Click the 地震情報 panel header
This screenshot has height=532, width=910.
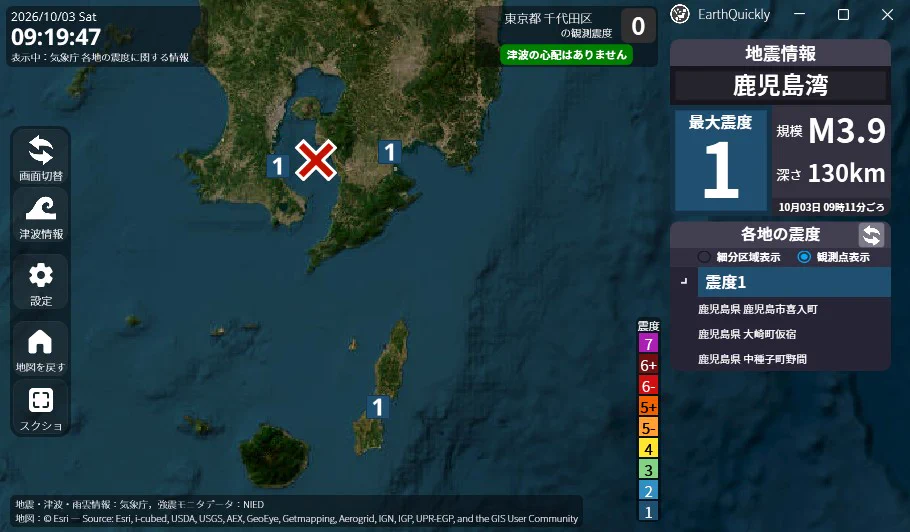(x=780, y=53)
